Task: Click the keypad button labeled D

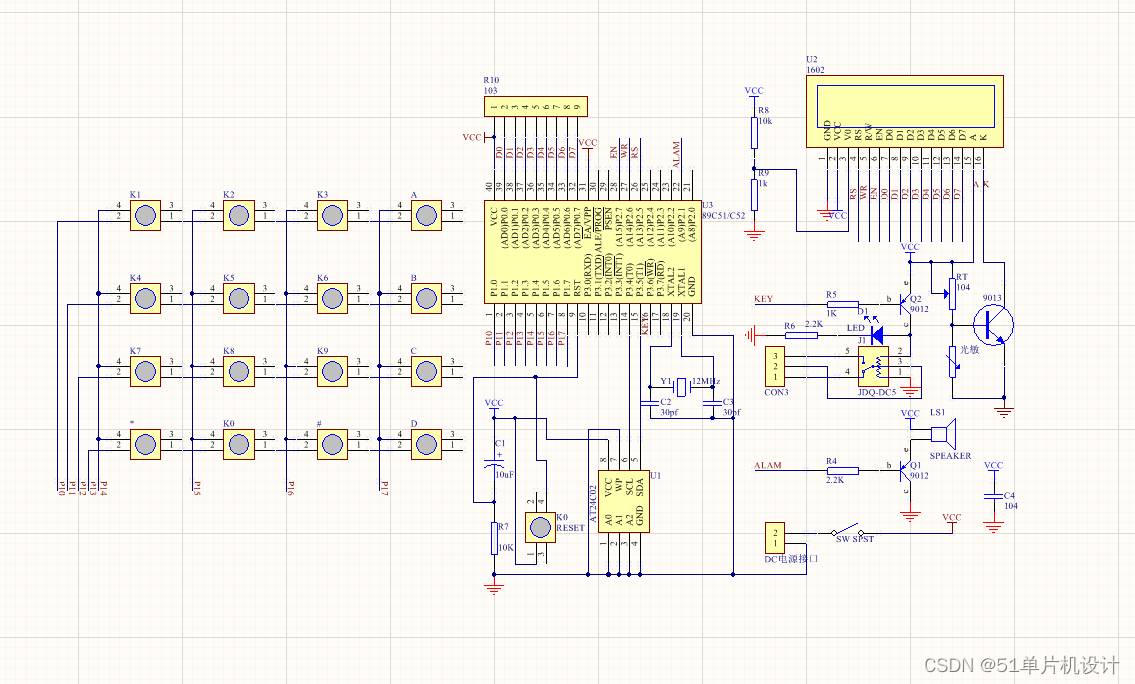Action: [426, 444]
